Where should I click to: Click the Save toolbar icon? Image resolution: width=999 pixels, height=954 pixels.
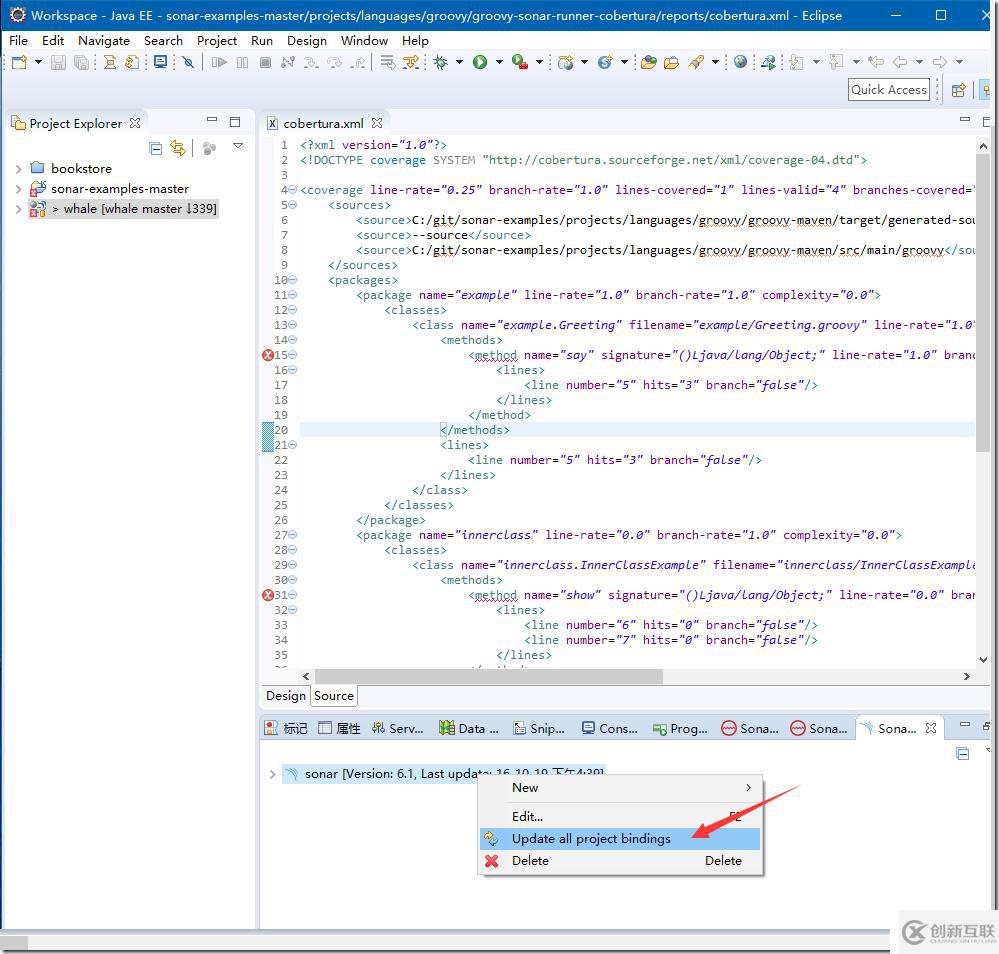[59, 62]
